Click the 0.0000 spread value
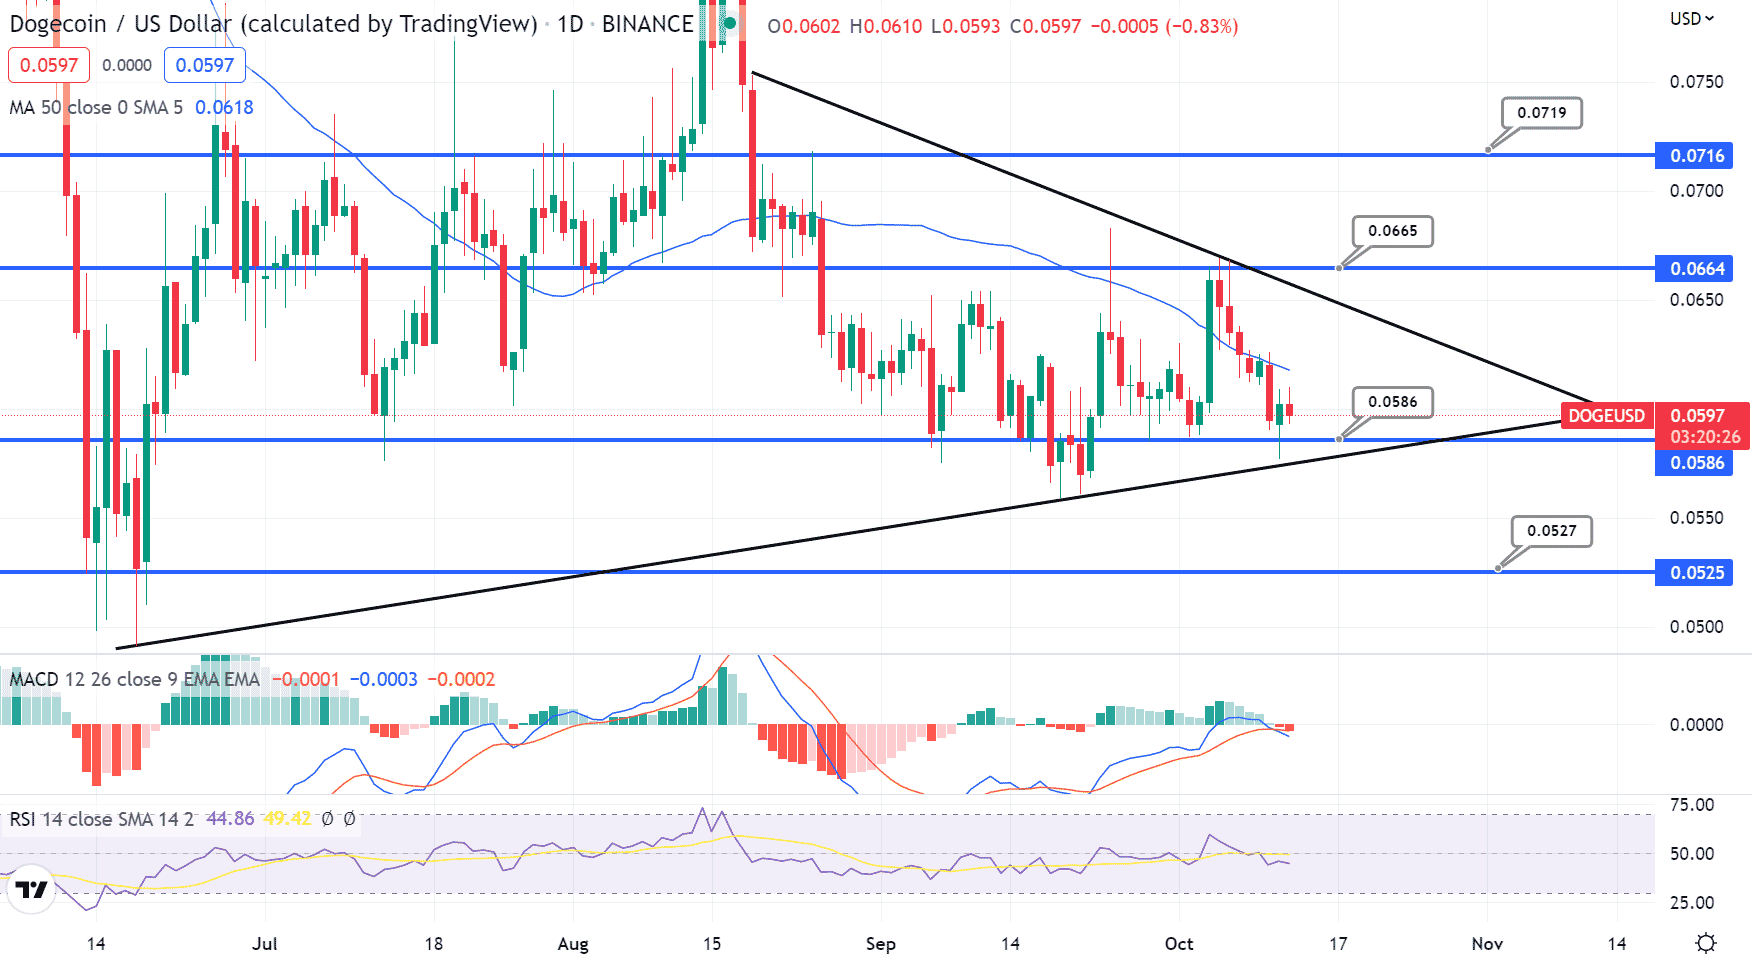This screenshot has width=1752, height=962. point(127,65)
